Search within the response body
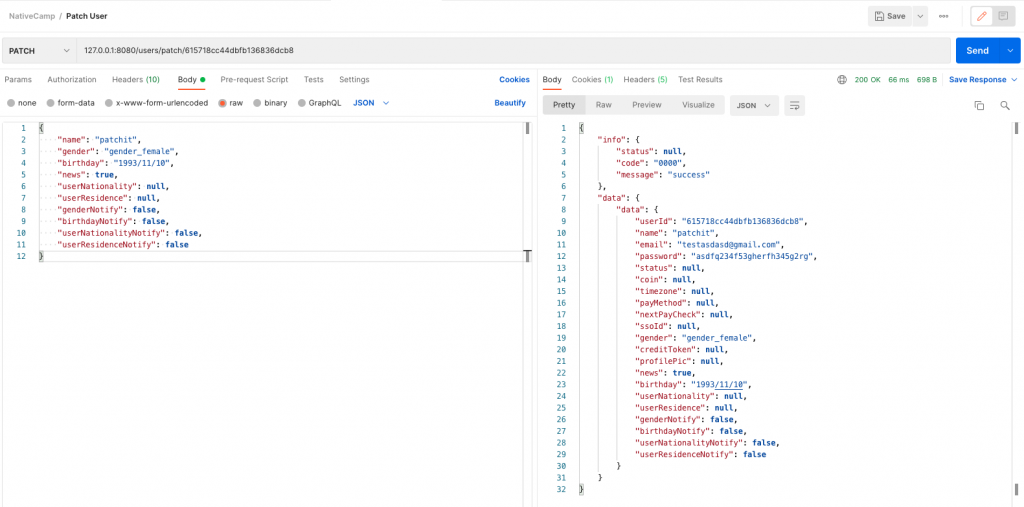1024x507 pixels. point(1005,105)
